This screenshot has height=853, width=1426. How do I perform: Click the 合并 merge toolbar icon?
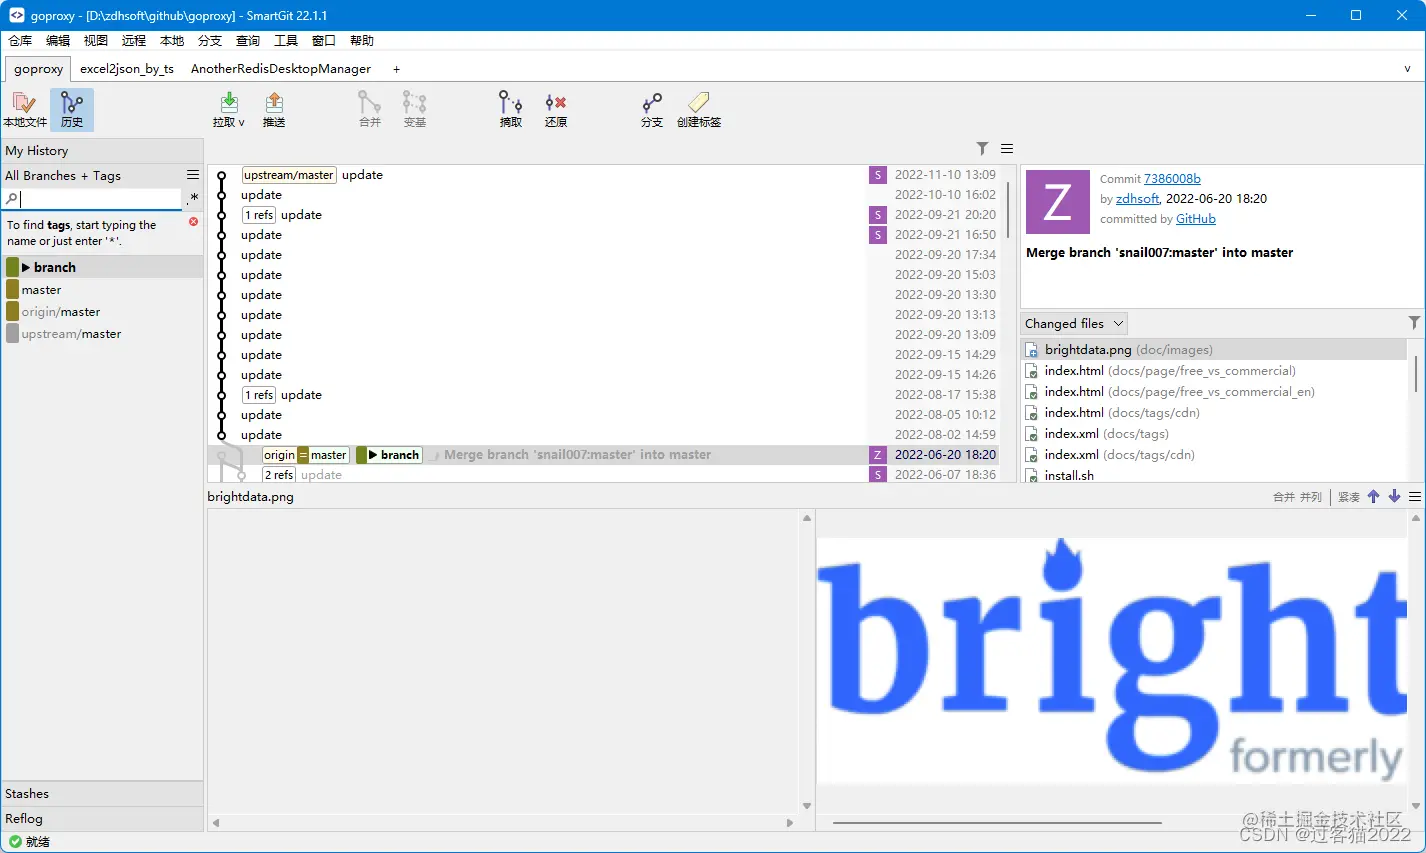(370, 103)
